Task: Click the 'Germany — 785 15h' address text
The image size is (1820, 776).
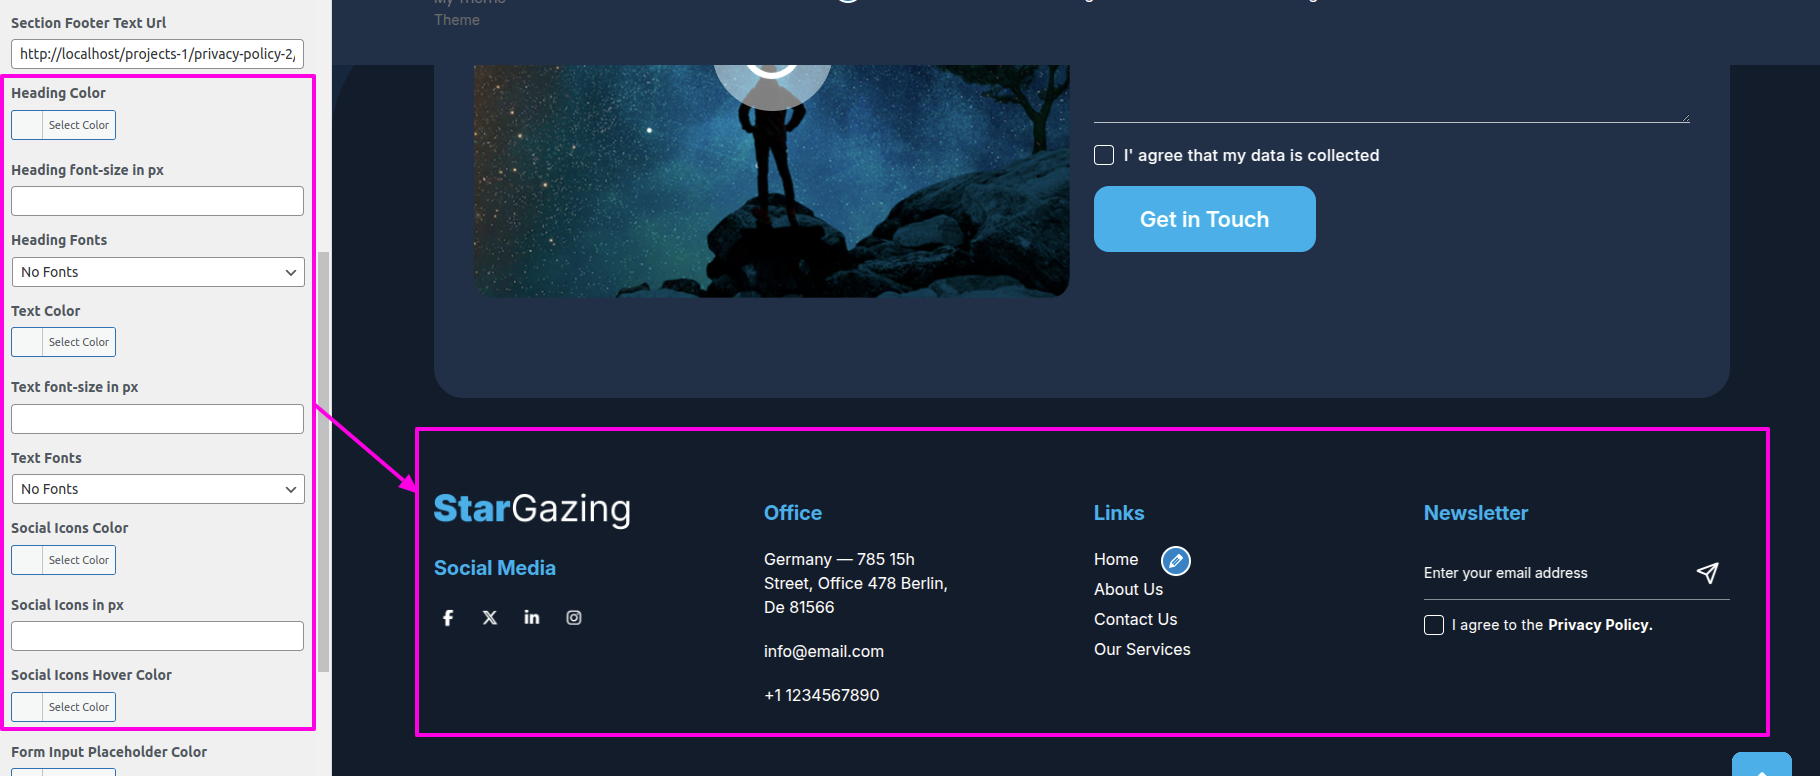Action: coord(839,559)
